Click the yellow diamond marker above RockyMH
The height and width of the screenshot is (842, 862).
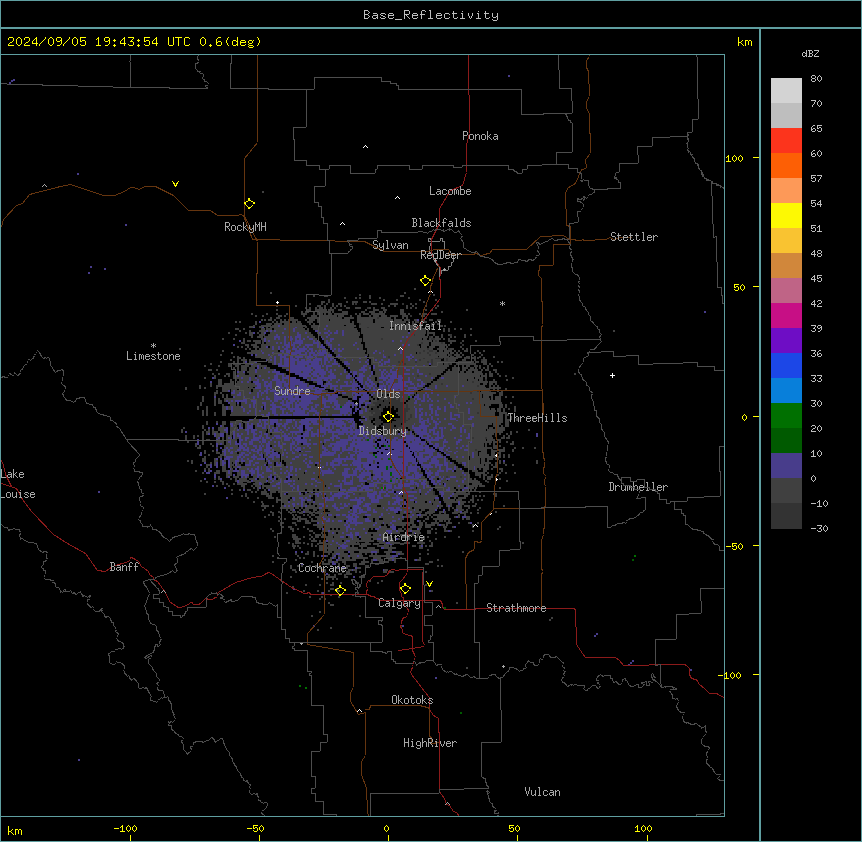point(250,204)
